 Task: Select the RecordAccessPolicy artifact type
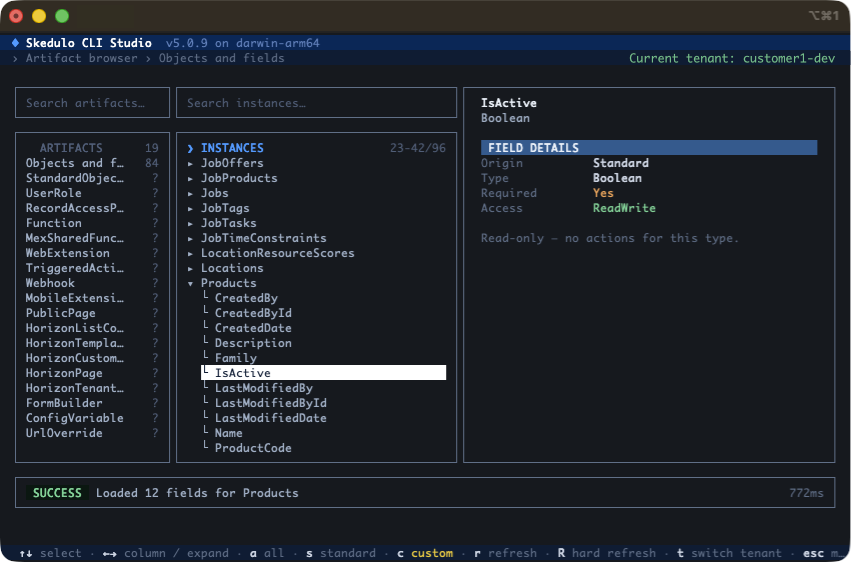coord(92,208)
